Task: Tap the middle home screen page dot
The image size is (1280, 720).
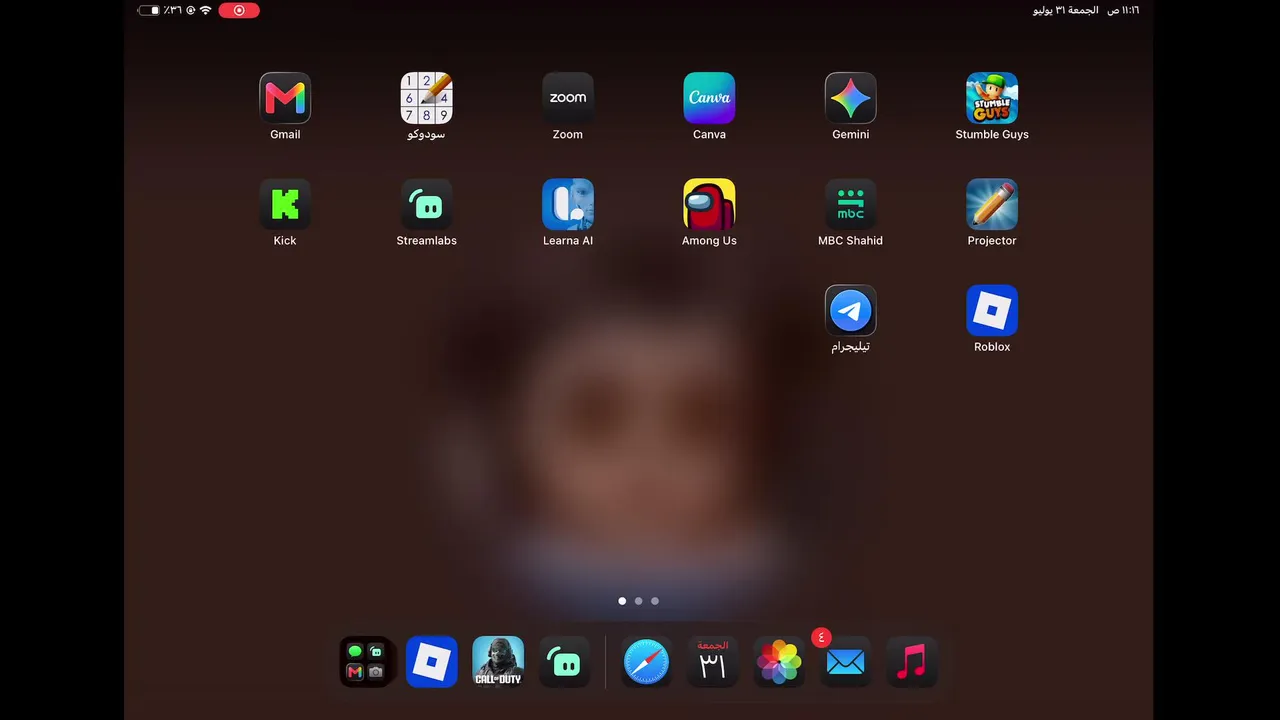Action: tap(639, 601)
